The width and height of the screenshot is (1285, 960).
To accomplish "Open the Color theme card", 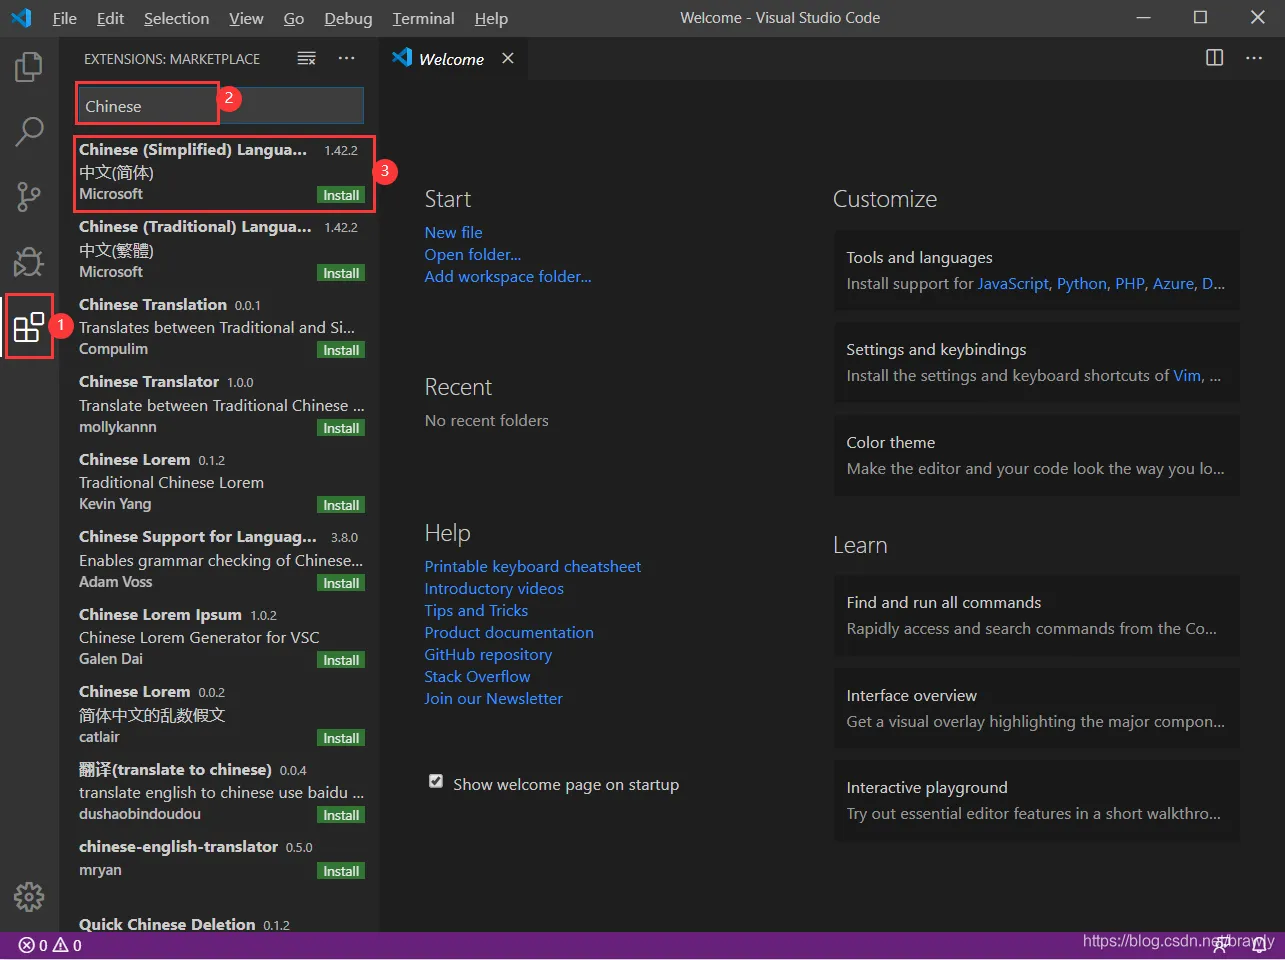I will (x=1036, y=455).
